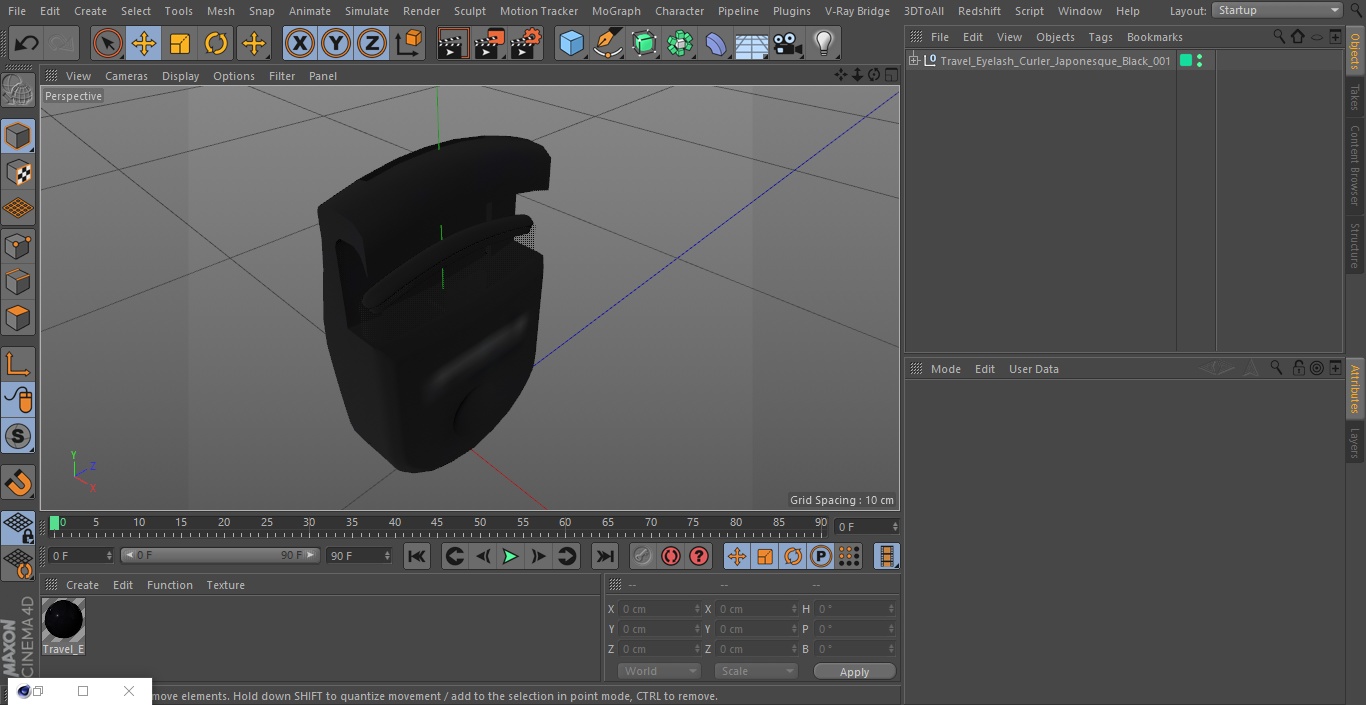The height and width of the screenshot is (705, 1366).
Task: Toggle Y axis lock
Action: (336, 43)
